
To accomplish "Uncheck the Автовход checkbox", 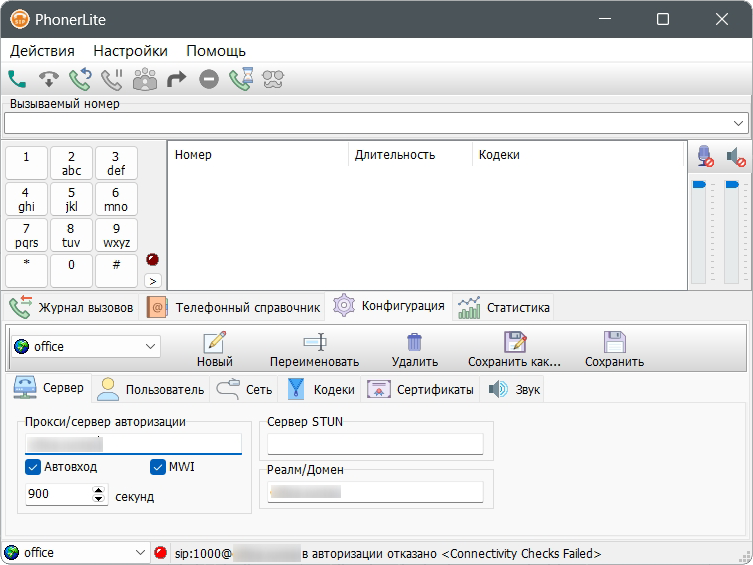I will [33, 467].
